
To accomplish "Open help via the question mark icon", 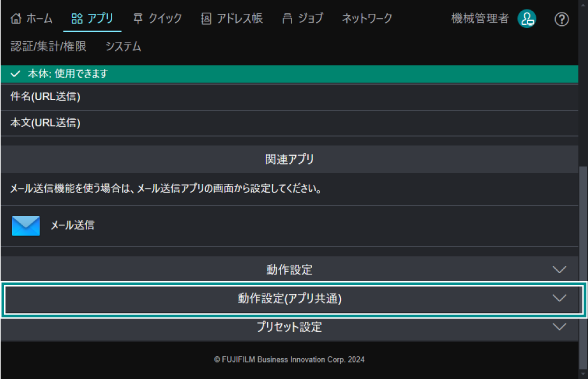I will (561, 19).
